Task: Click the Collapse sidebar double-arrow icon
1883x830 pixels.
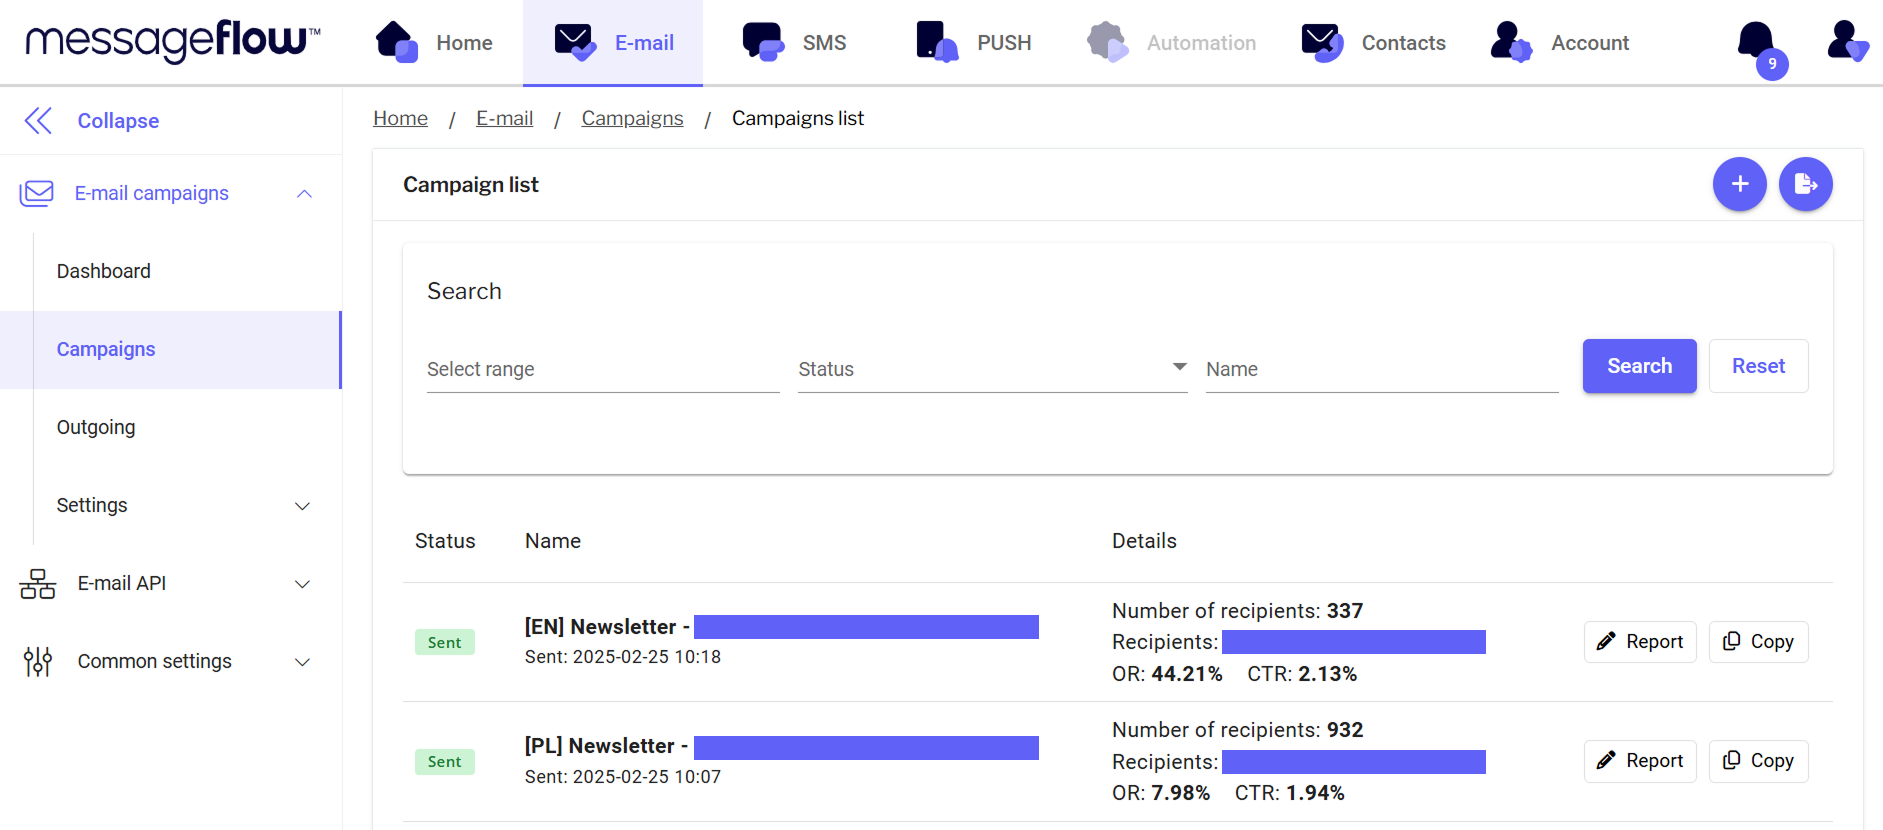Action: pos(38,121)
